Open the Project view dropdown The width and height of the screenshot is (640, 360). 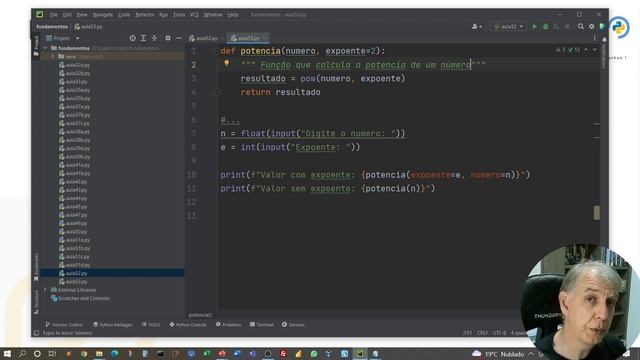coord(62,38)
